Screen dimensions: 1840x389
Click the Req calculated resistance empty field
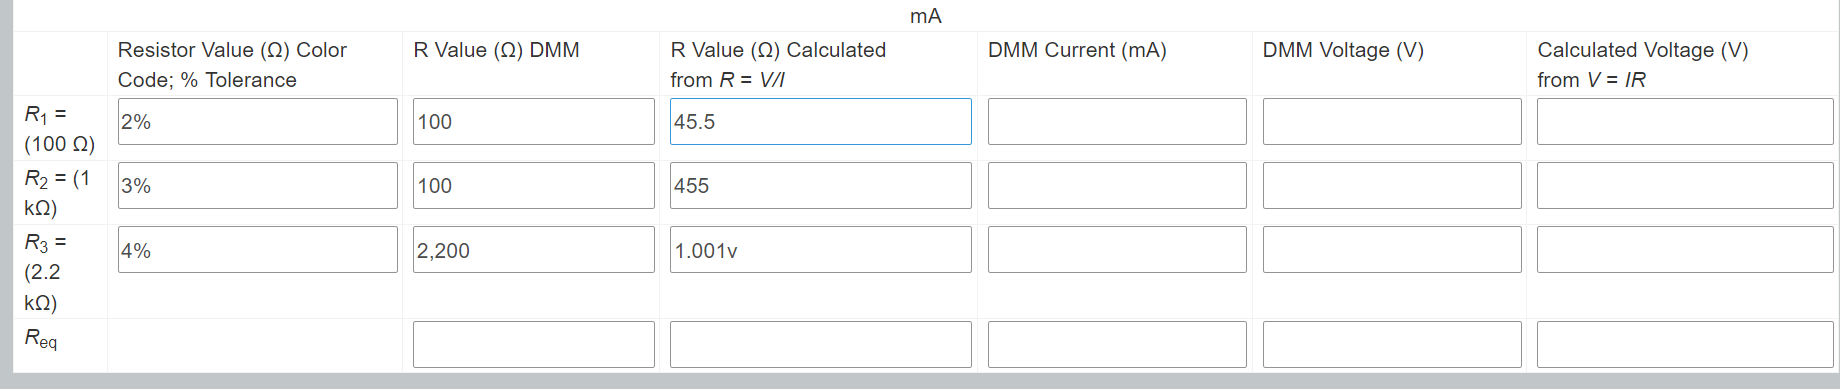pyautogui.click(x=820, y=344)
